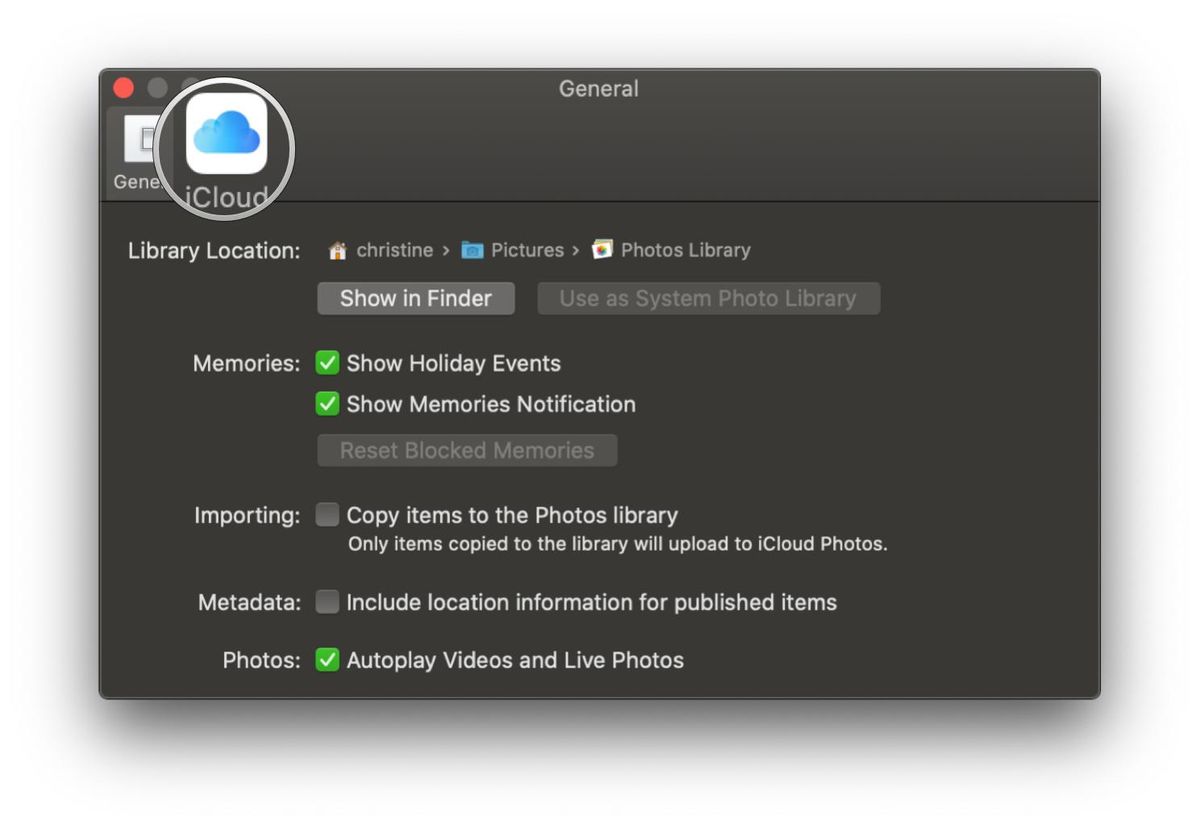Click the Importing label

pyautogui.click(x=247, y=516)
